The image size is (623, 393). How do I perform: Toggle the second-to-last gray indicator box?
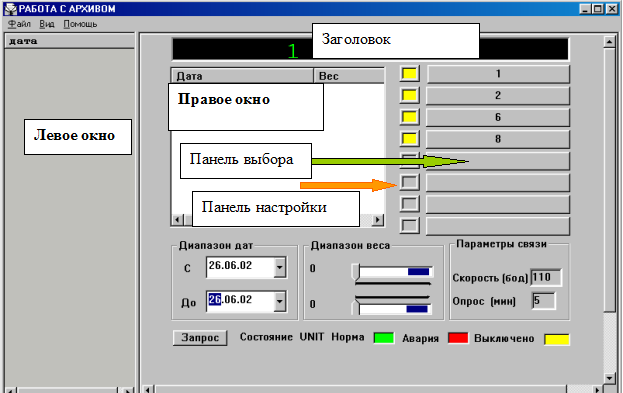(409, 204)
